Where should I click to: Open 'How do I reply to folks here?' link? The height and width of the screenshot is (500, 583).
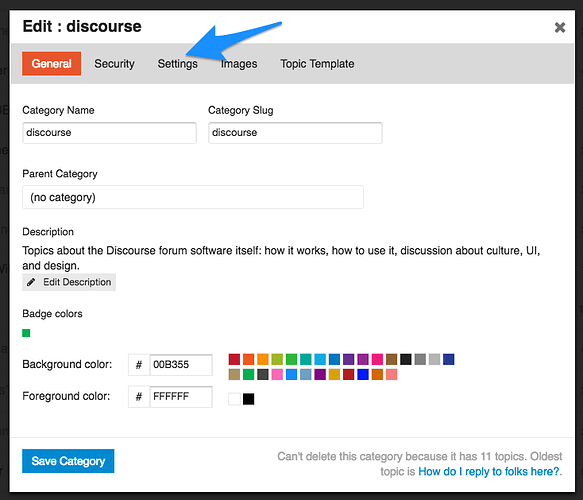coord(489,471)
